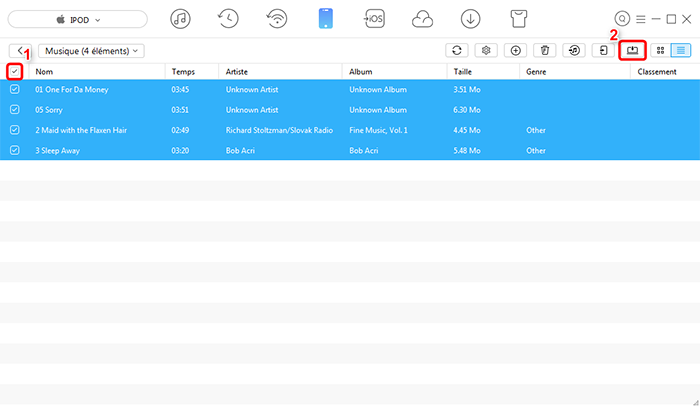
Task: Click genre Other in Sleep Away row
Action: pyautogui.click(x=536, y=151)
